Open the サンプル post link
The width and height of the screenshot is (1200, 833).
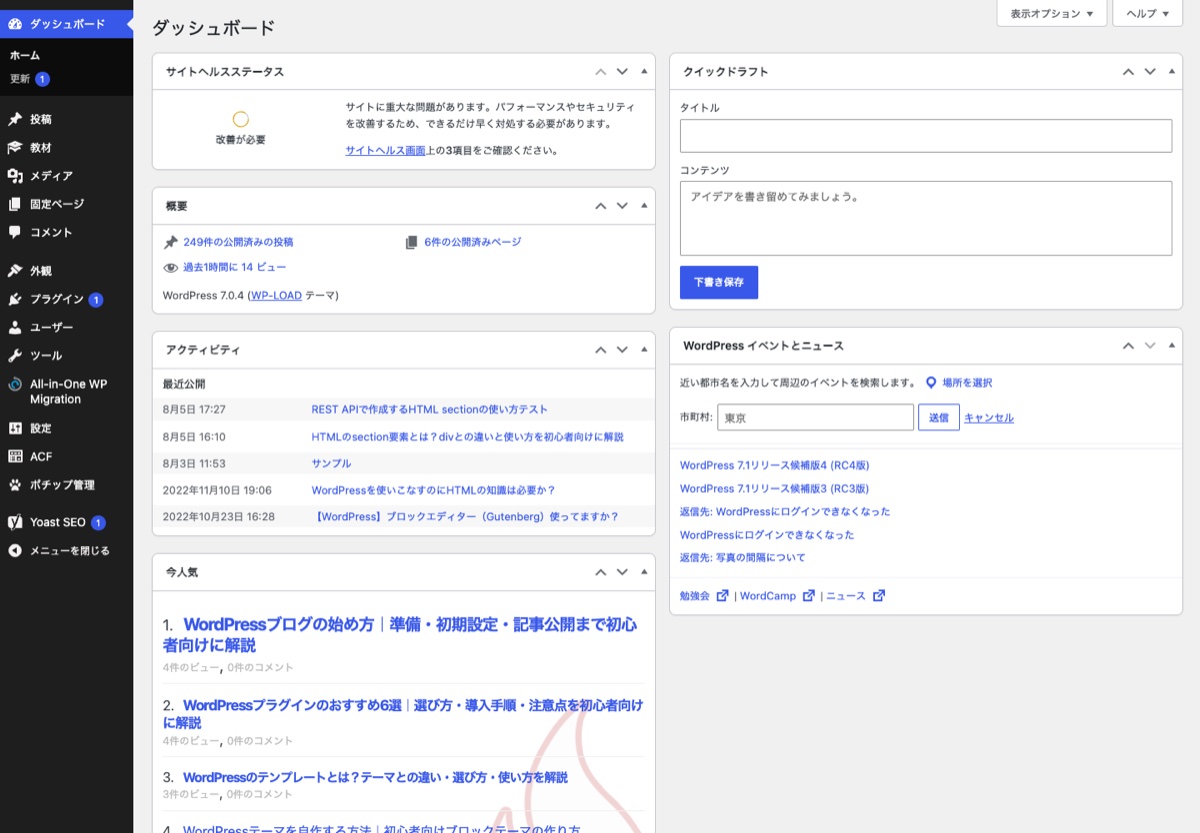point(331,463)
